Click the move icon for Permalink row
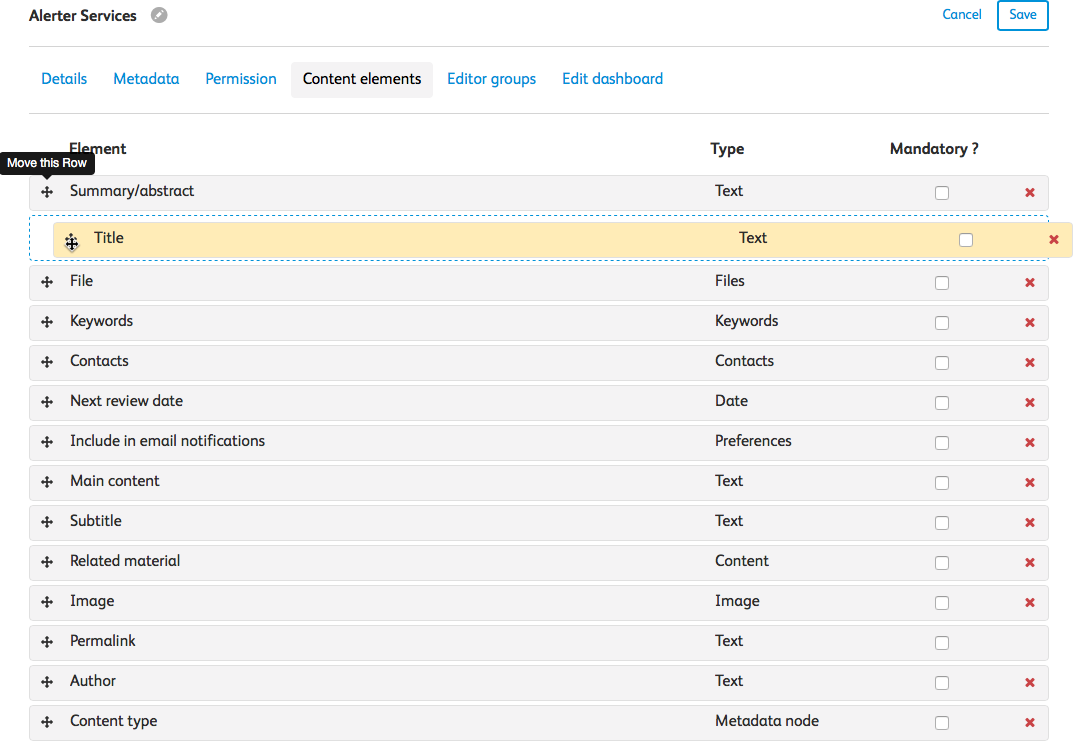Screen dimensions: 1076x743 pos(47,643)
